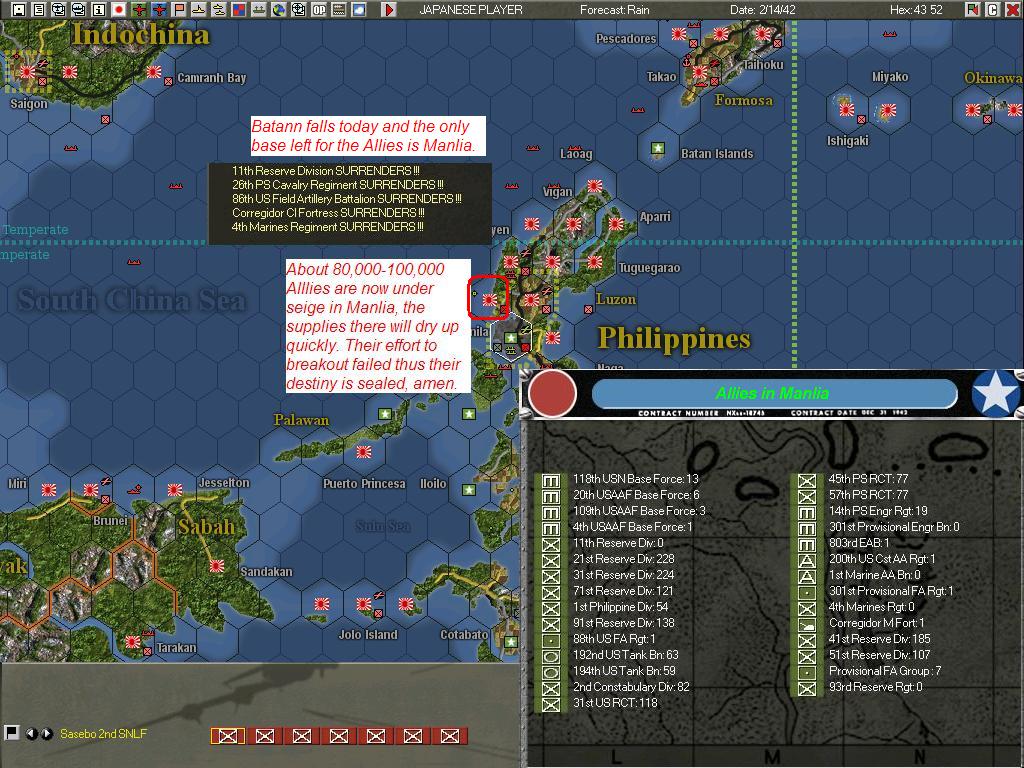The image size is (1024, 768).
Task: Click the 'JAPANESE PLAYER' label in top bar
Action: click(x=470, y=10)
